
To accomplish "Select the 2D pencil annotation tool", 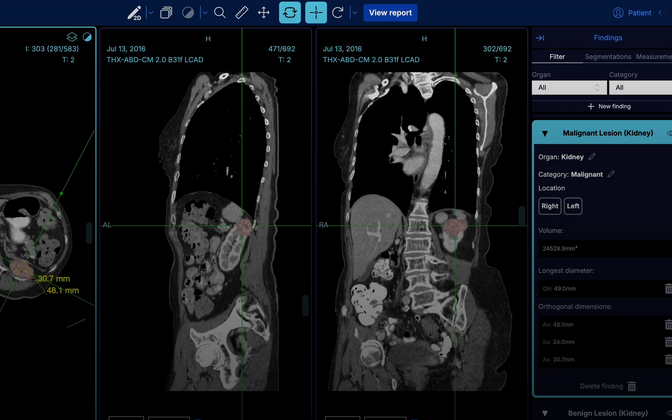I will pyautogui.click(x=134, y=13).
